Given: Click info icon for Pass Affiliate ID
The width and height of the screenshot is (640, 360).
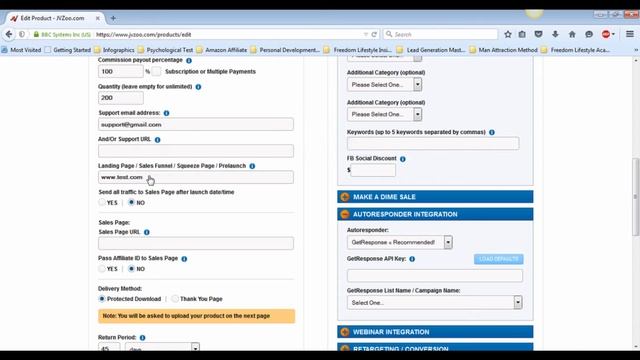Looking at the screenshot, I should pyautogui.click(x=184, y=259).
